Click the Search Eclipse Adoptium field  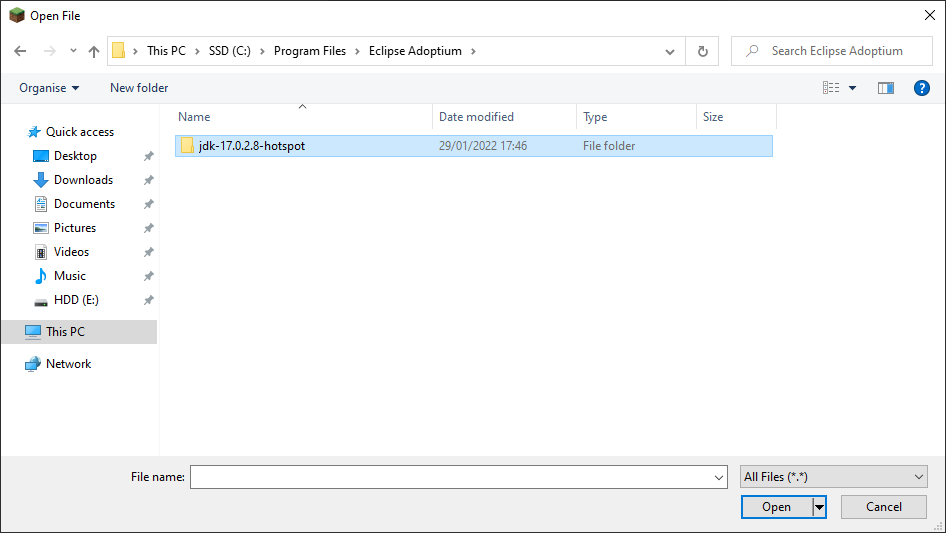[x=840, y=51]
